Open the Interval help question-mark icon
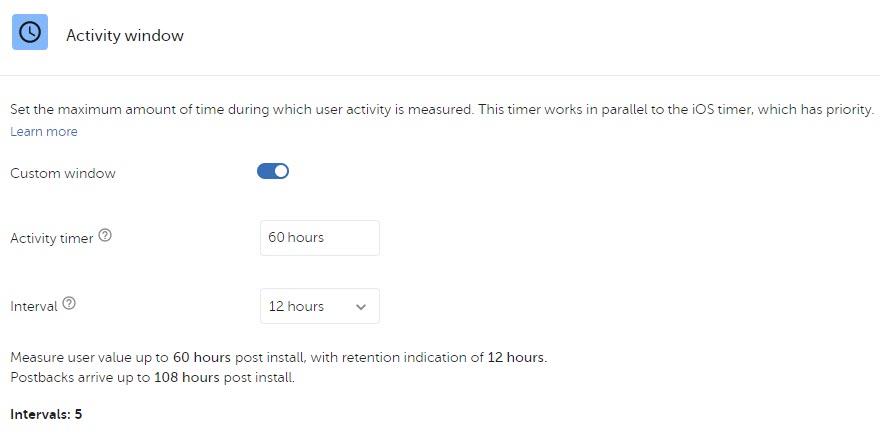The width and height of the screenshot is (880, 435). point(69,304)
